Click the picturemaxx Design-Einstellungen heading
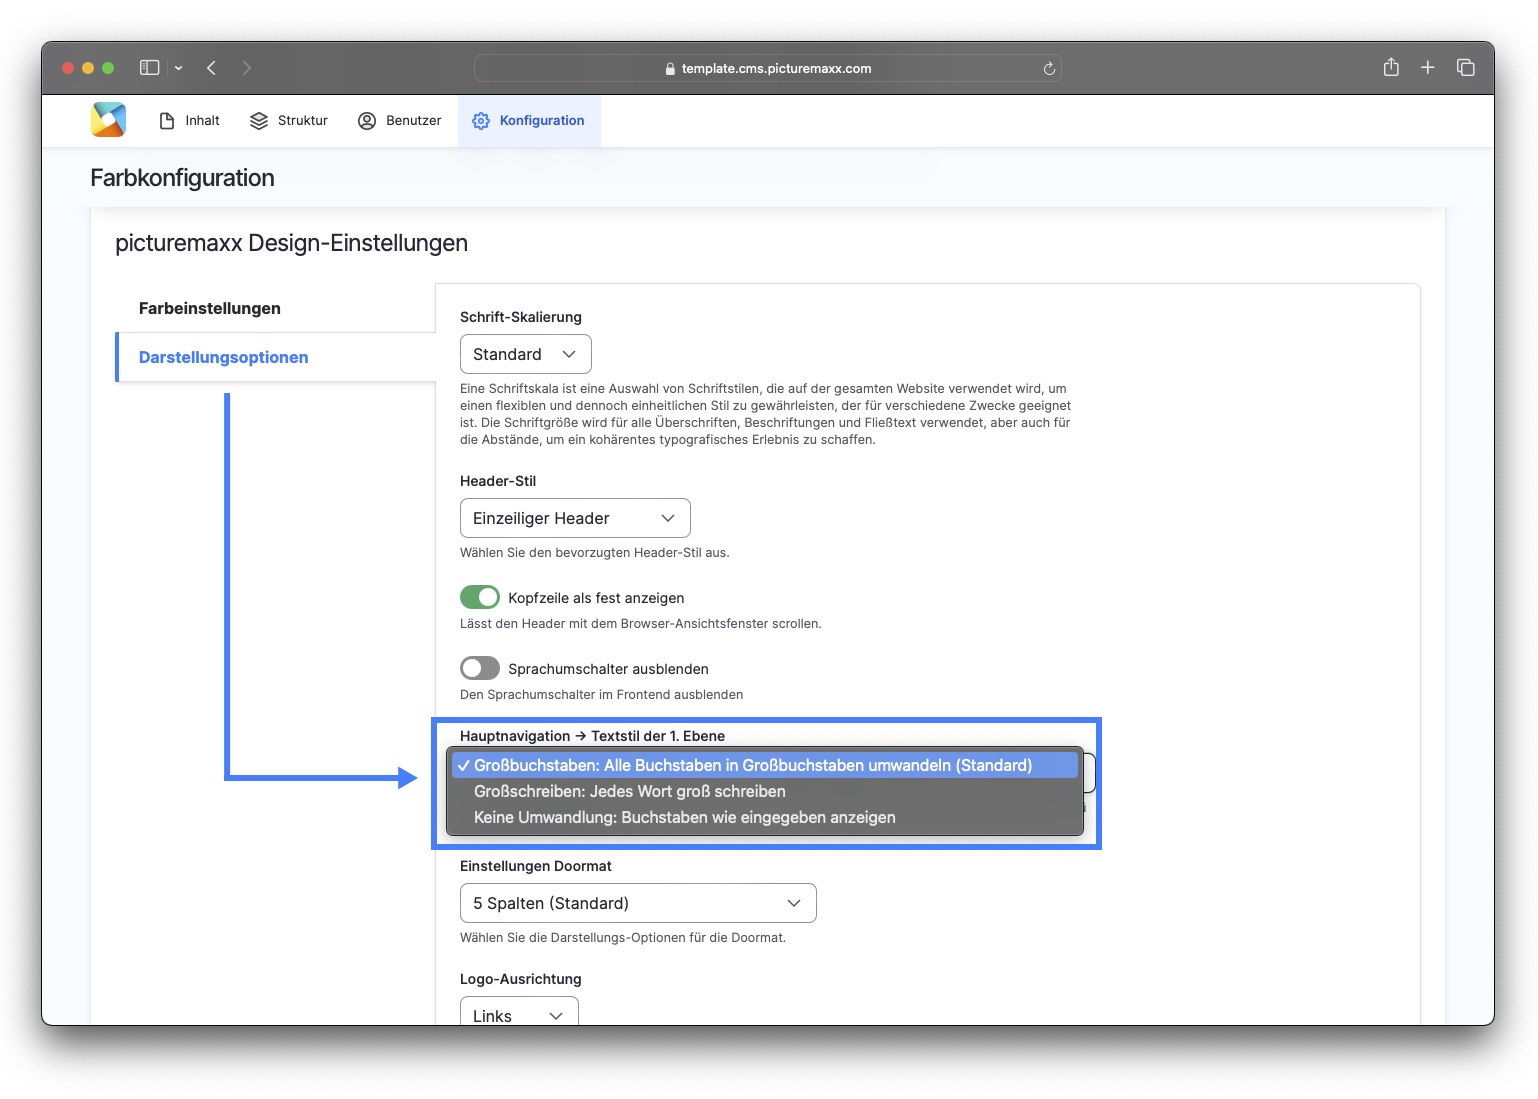1538x1099 pixels. point(291,243)
